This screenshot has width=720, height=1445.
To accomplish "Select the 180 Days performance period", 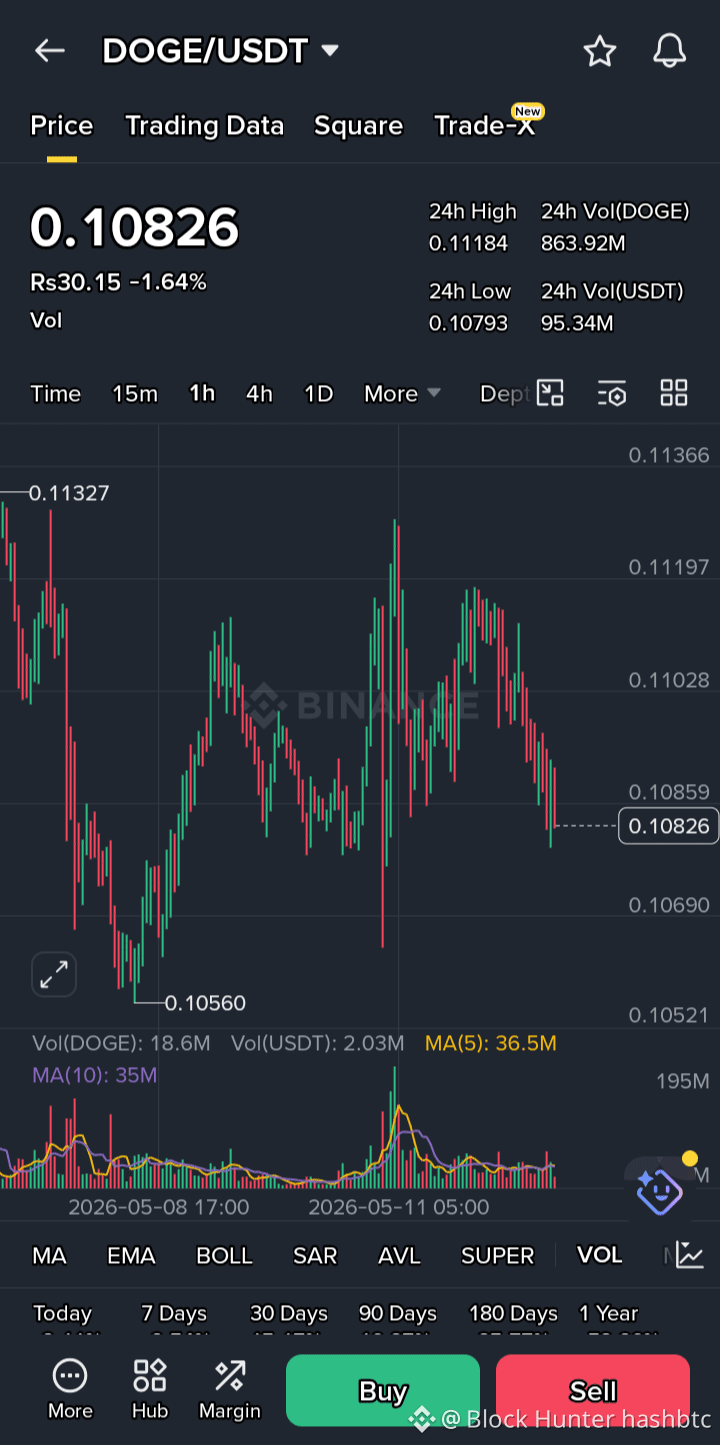I will coord(513,1313).
